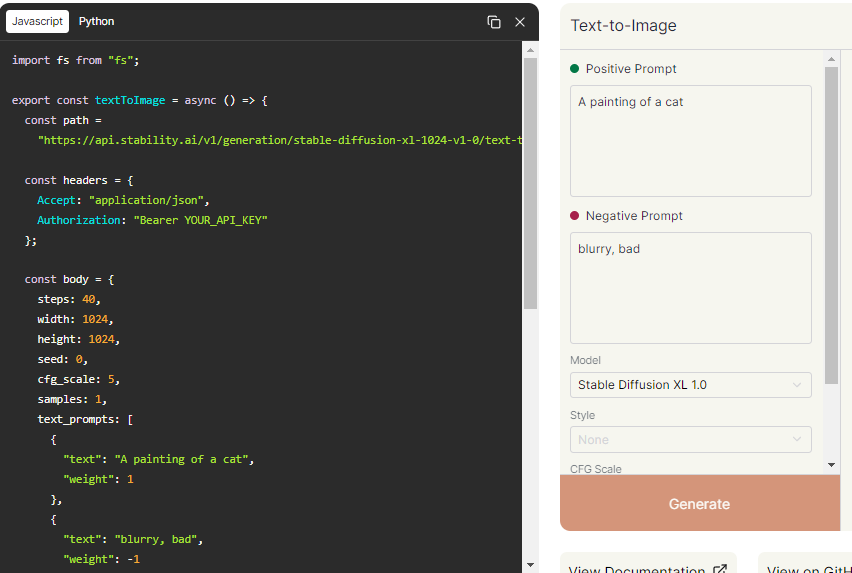Click the steps: 40 line

point(69,299)
